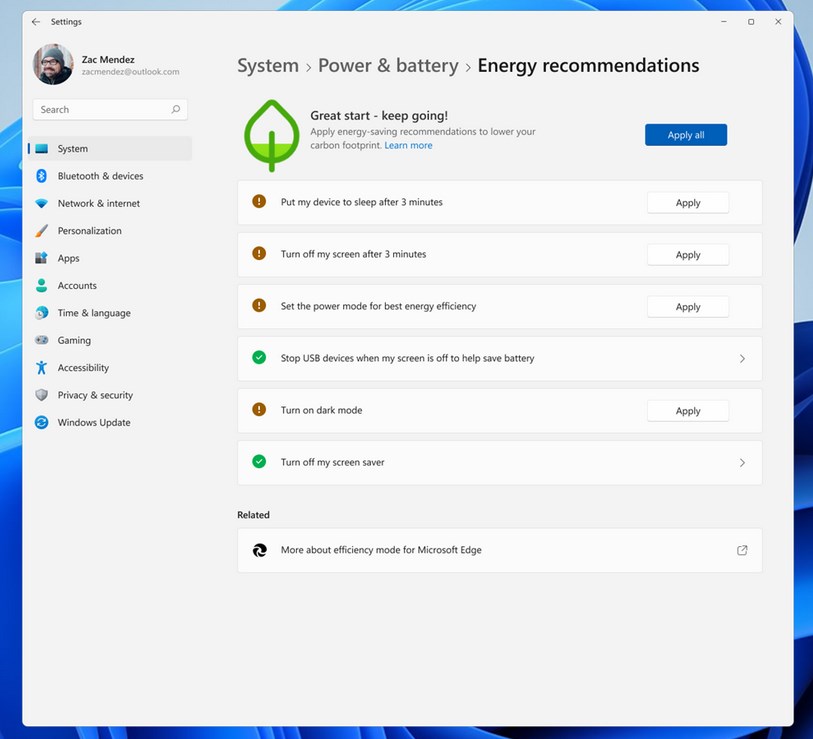
Task: Click the back arrow in Settings title bar
Action: tap(36, 22)
